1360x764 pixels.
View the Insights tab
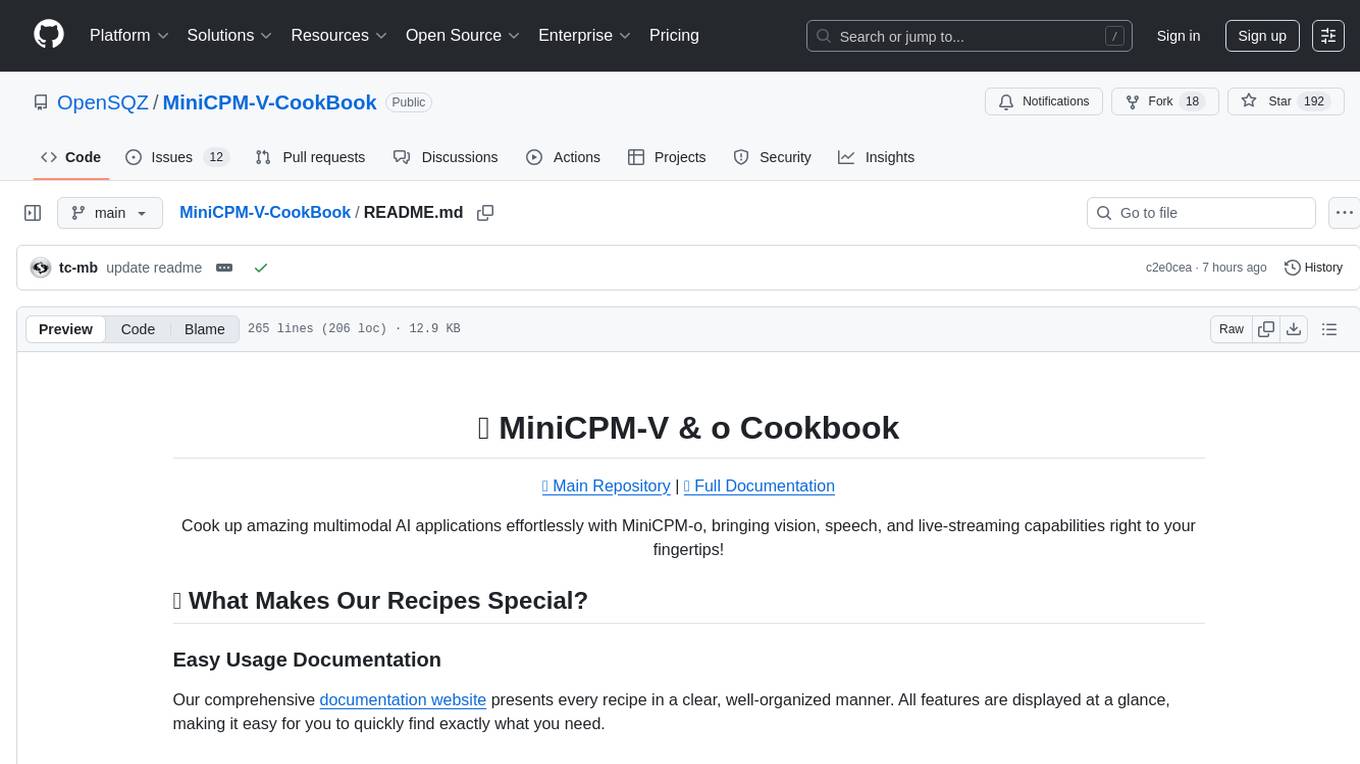(x=876, y=157)
